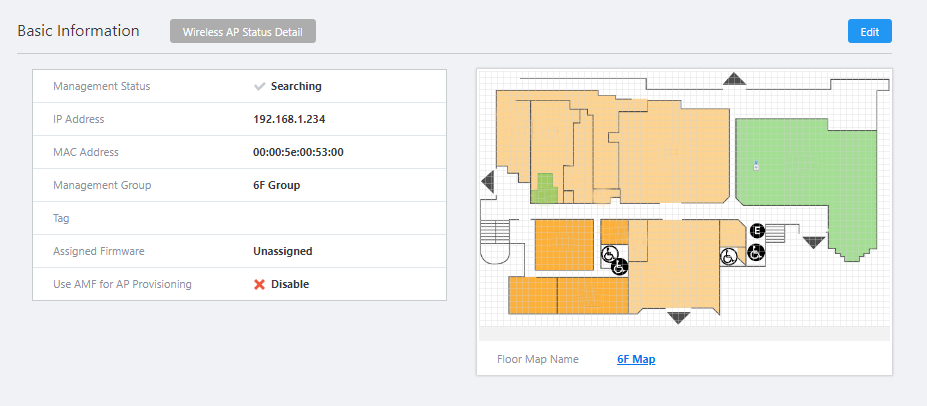927x406 pixels.
Task: Click the left-pointing arrow marker on map edge
Action: 488,181
